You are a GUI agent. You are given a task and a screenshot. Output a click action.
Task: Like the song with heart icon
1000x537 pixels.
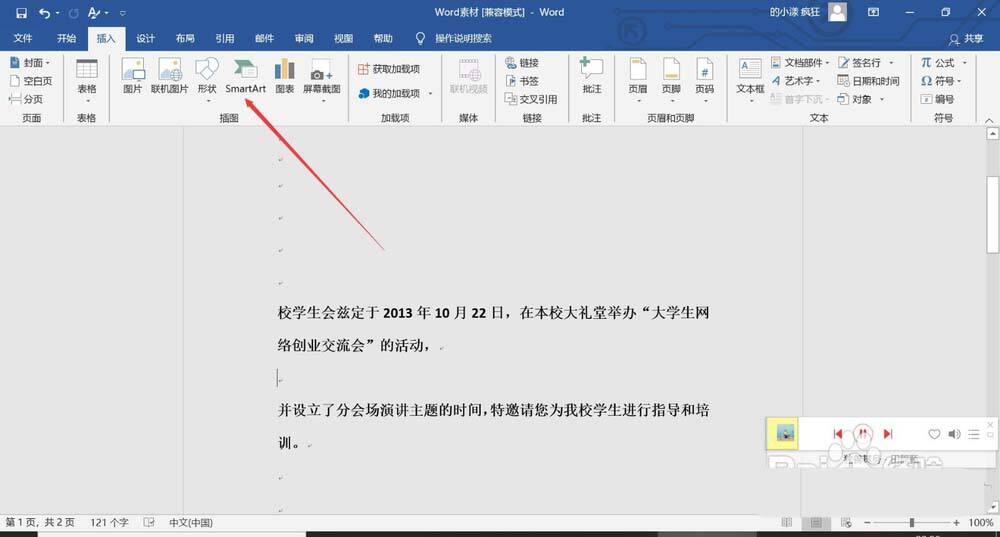click(934, 434)
